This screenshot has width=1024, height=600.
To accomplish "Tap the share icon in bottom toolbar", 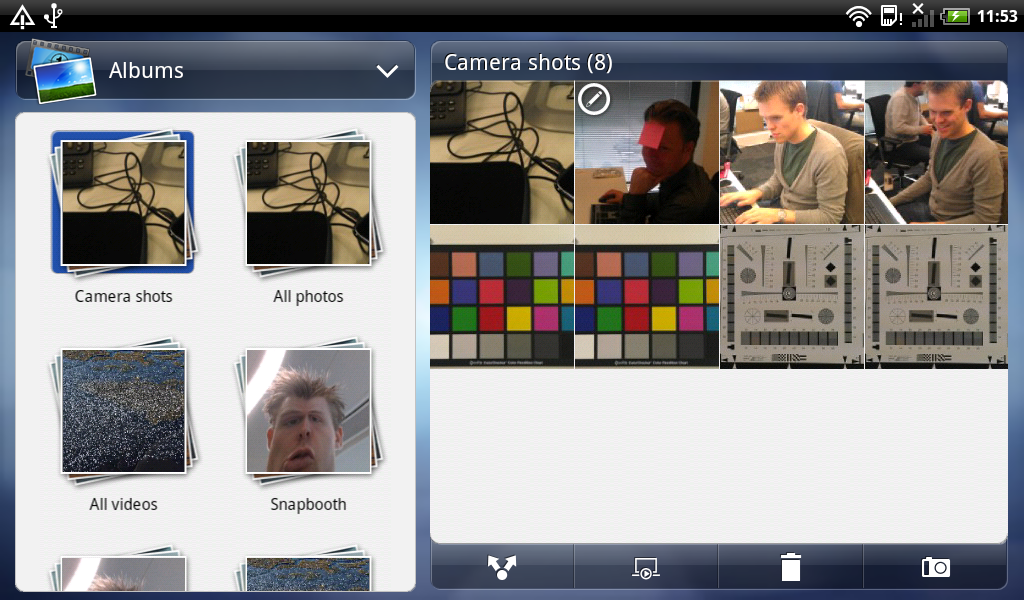I will [502, 567].
